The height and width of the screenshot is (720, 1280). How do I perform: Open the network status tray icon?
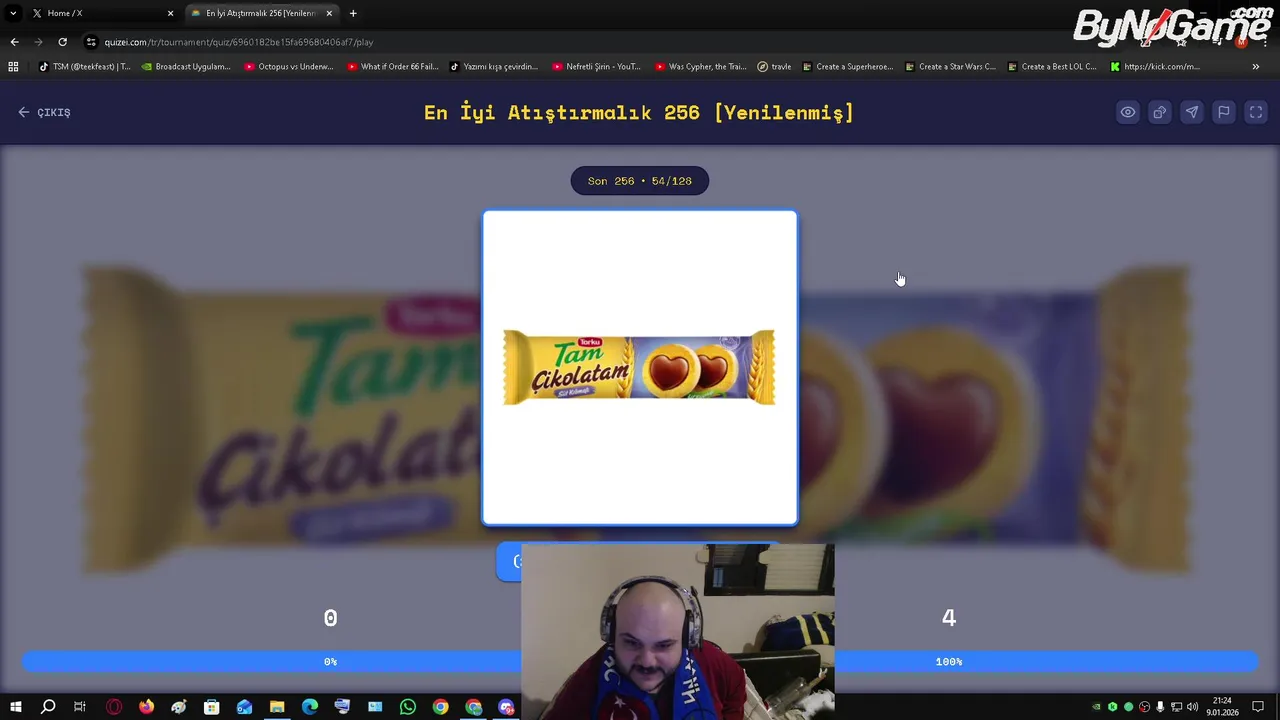click(x=1177, y=707)
